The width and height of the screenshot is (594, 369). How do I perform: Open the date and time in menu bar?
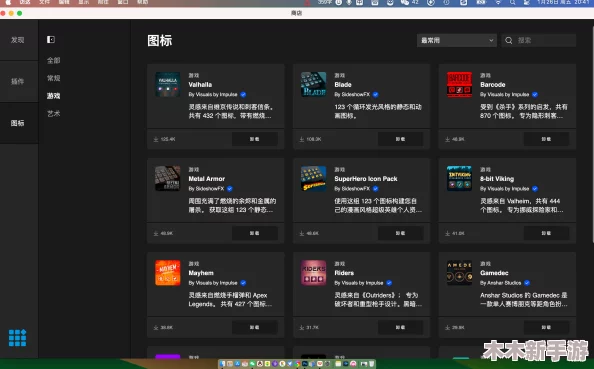click(563, 2)
